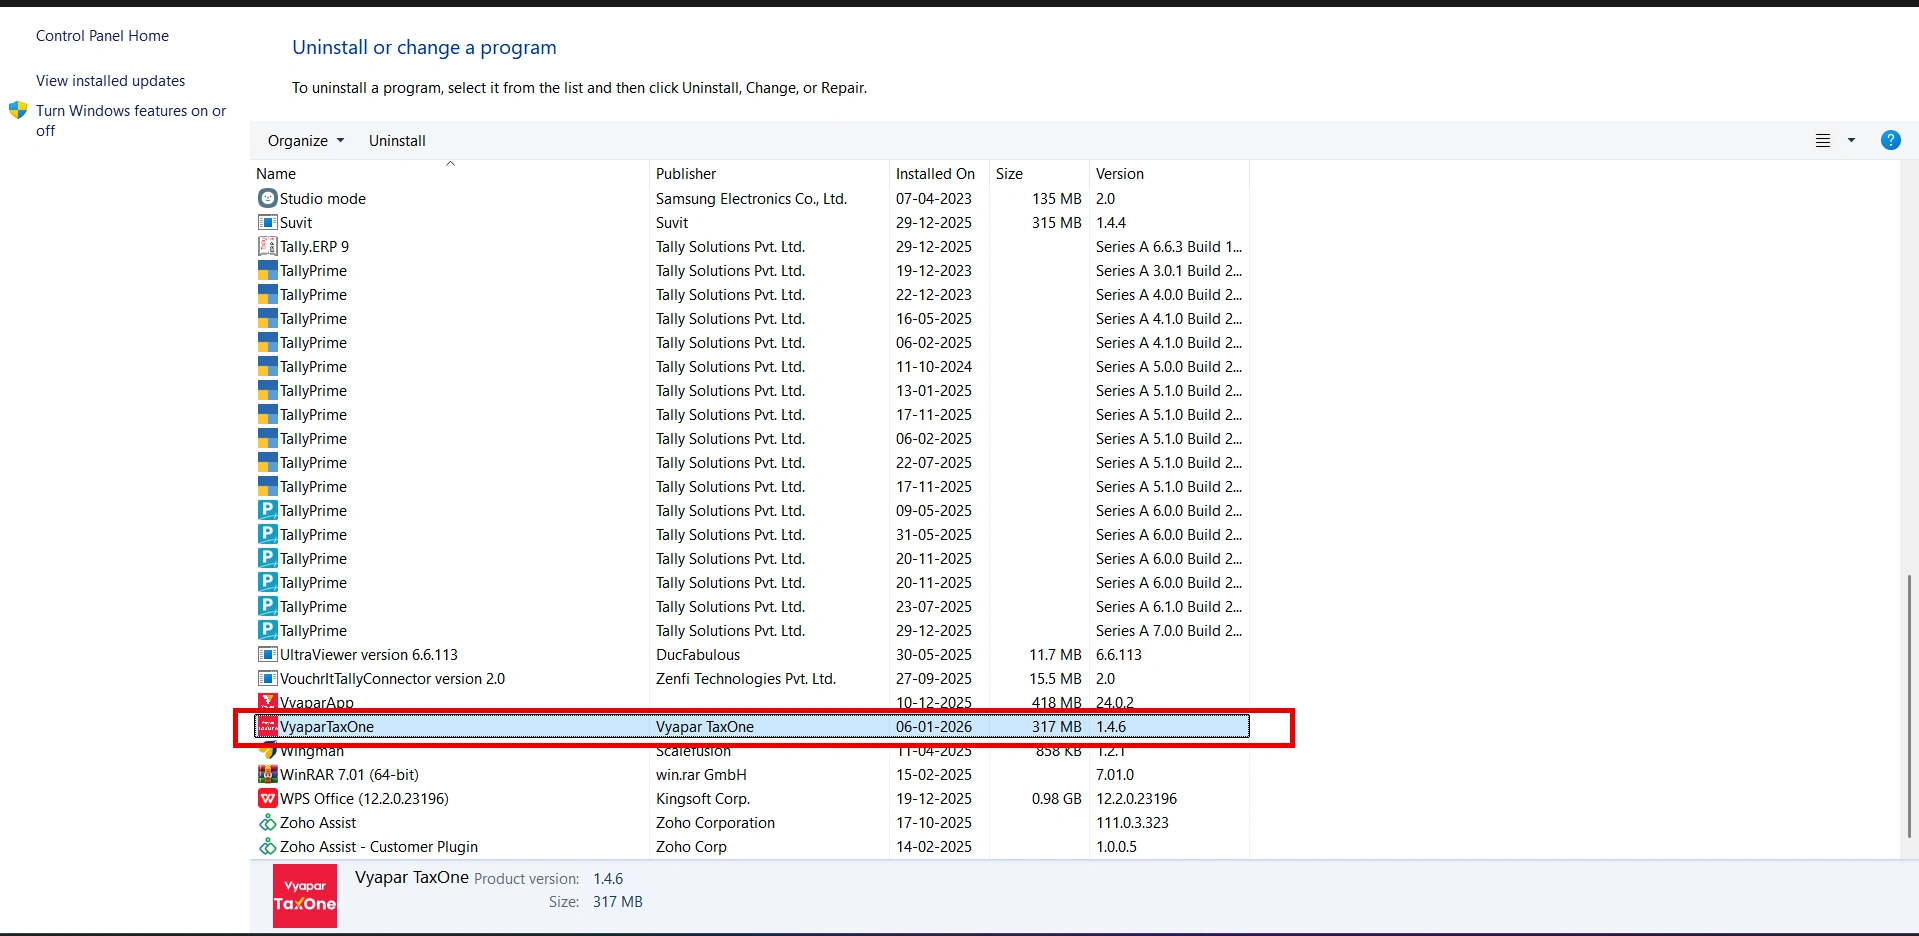Click the Zoho Assist icon
This screenshot has height=936, width=1919.
click(x=267, y=822)
